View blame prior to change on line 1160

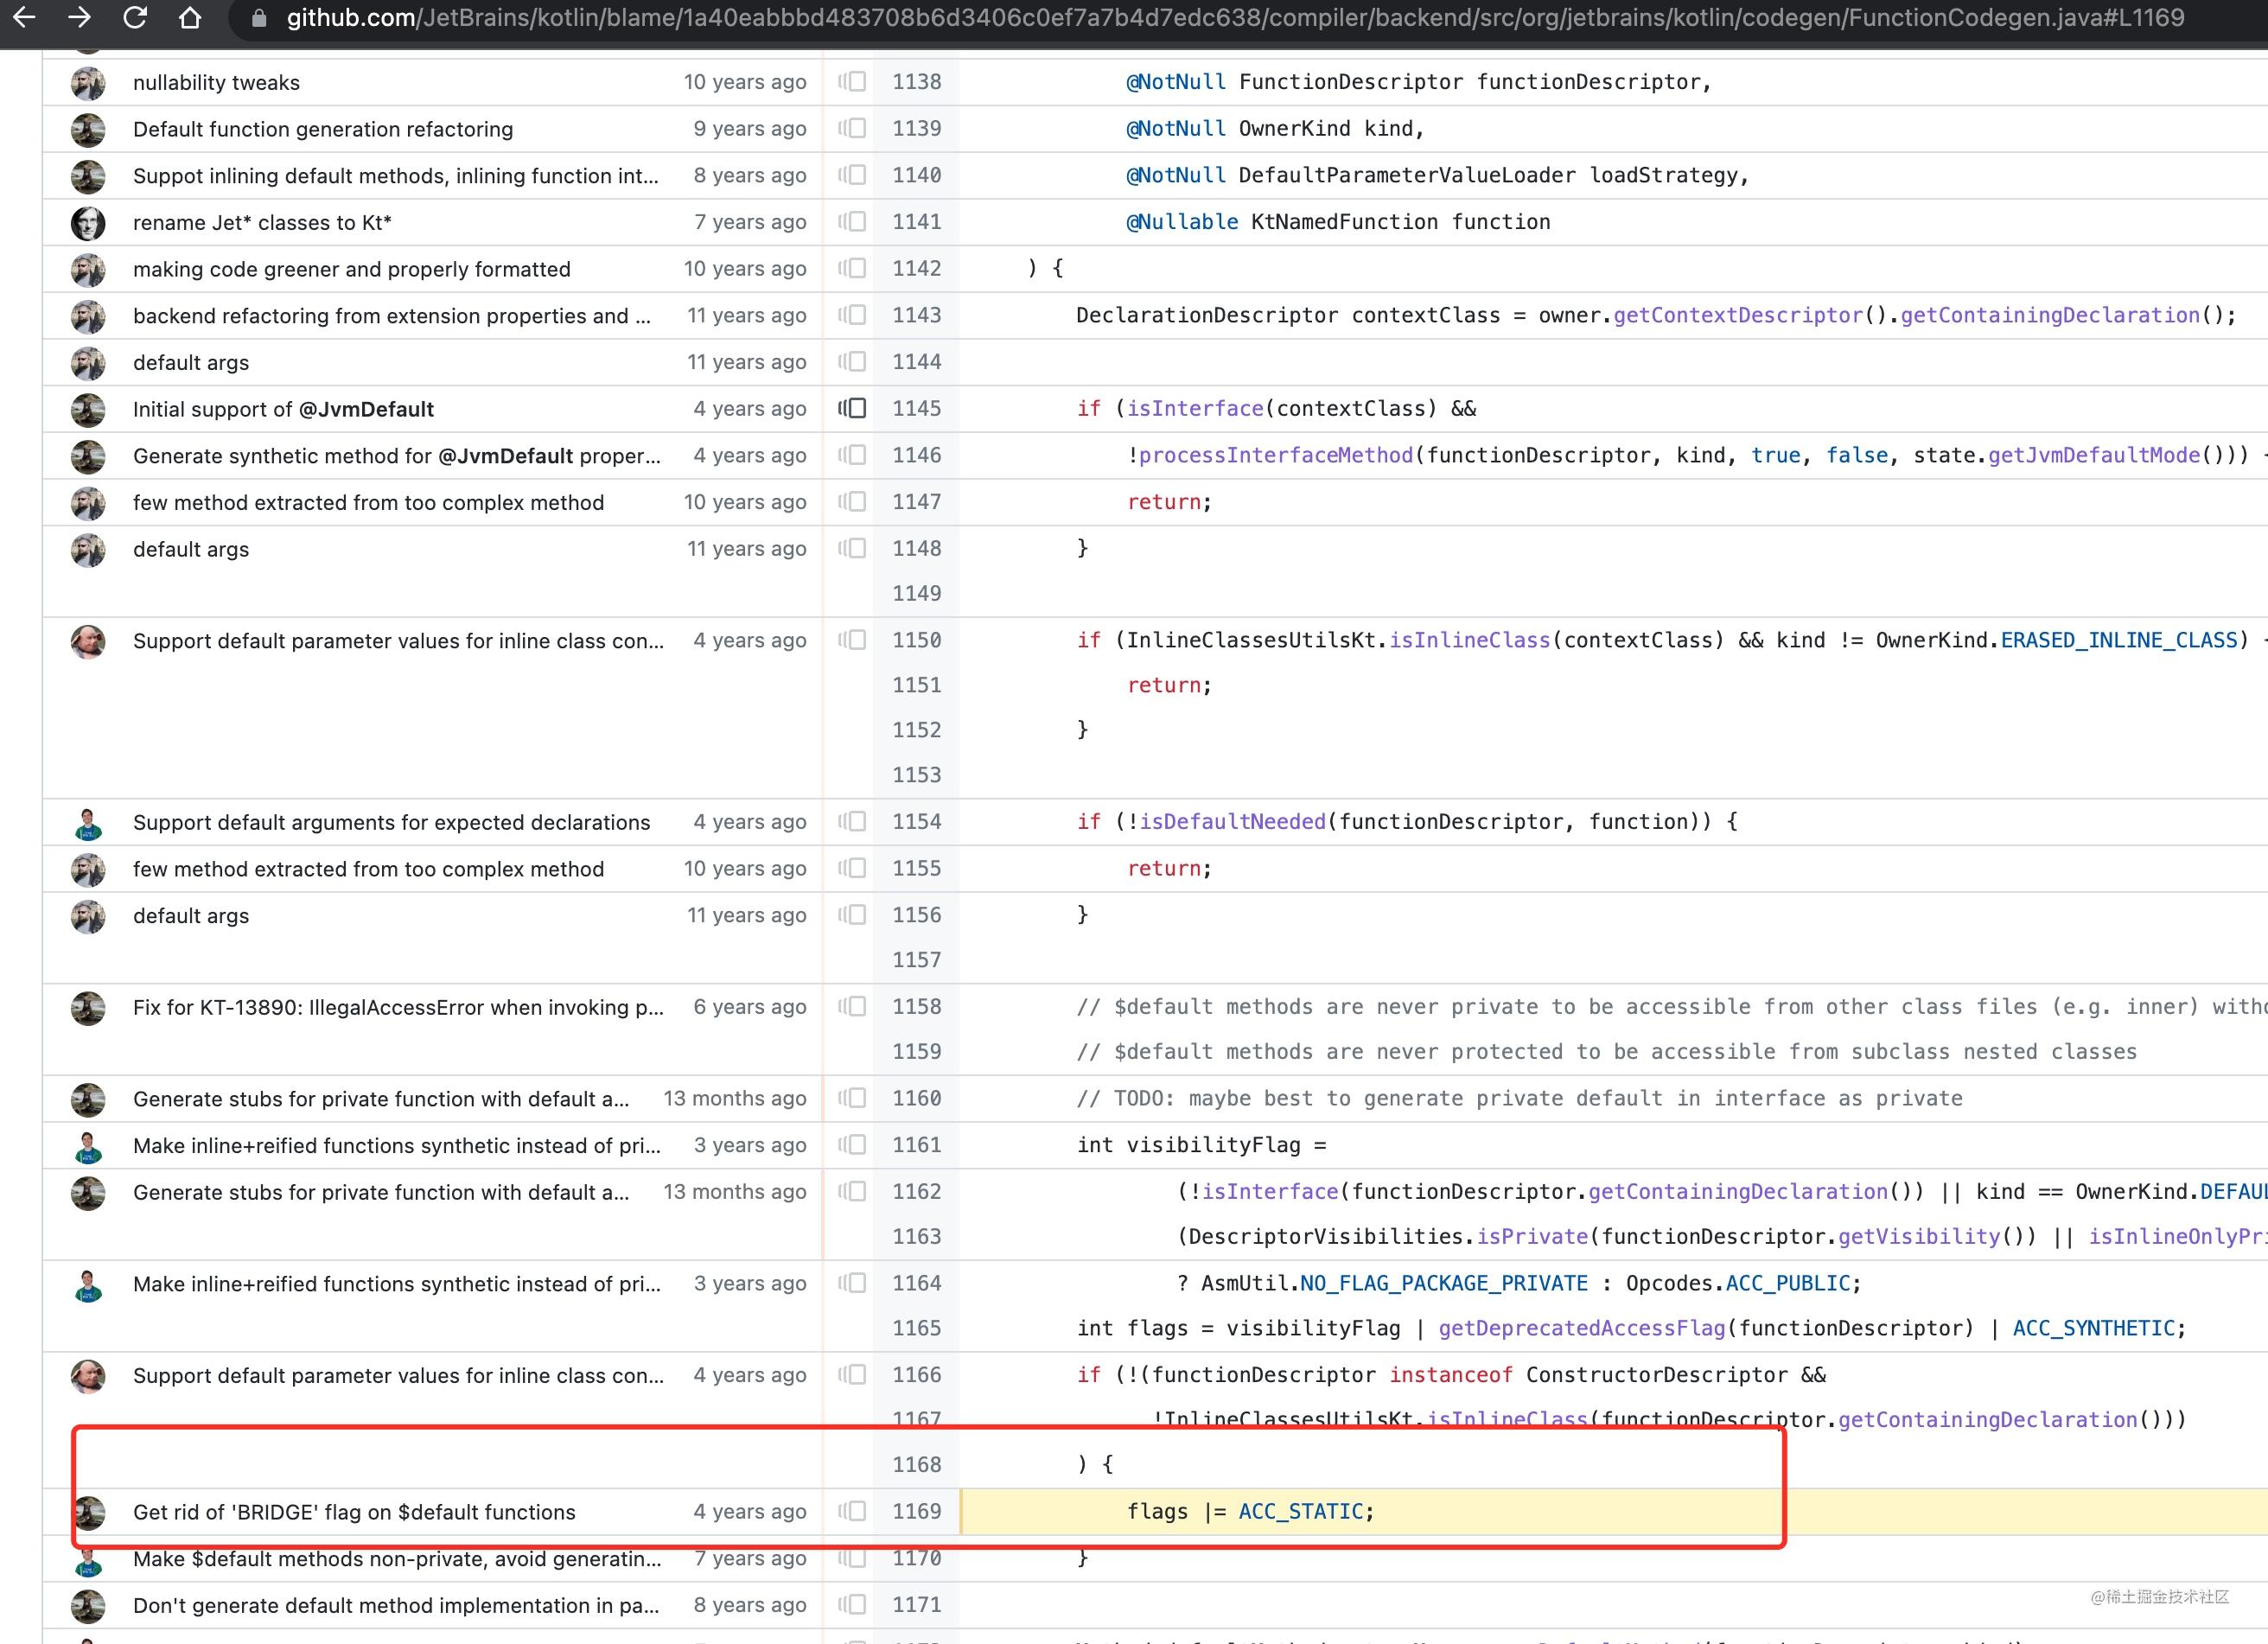coord(852,1098)
